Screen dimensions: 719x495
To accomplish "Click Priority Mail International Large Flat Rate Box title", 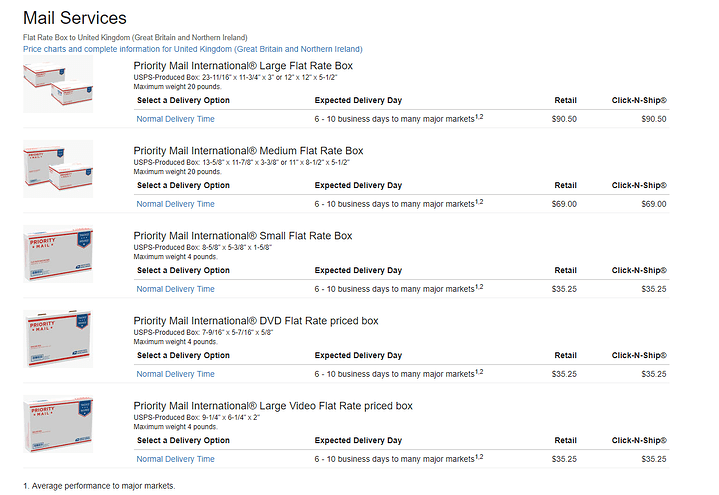I will (243, 66).
